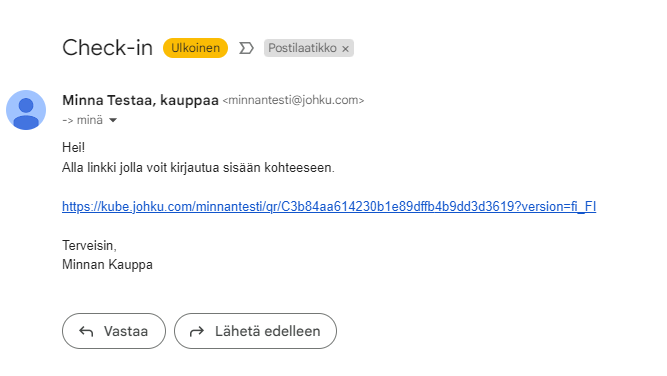Click the forward arrow icon in Lähetä edelleen

pos(197,331)
